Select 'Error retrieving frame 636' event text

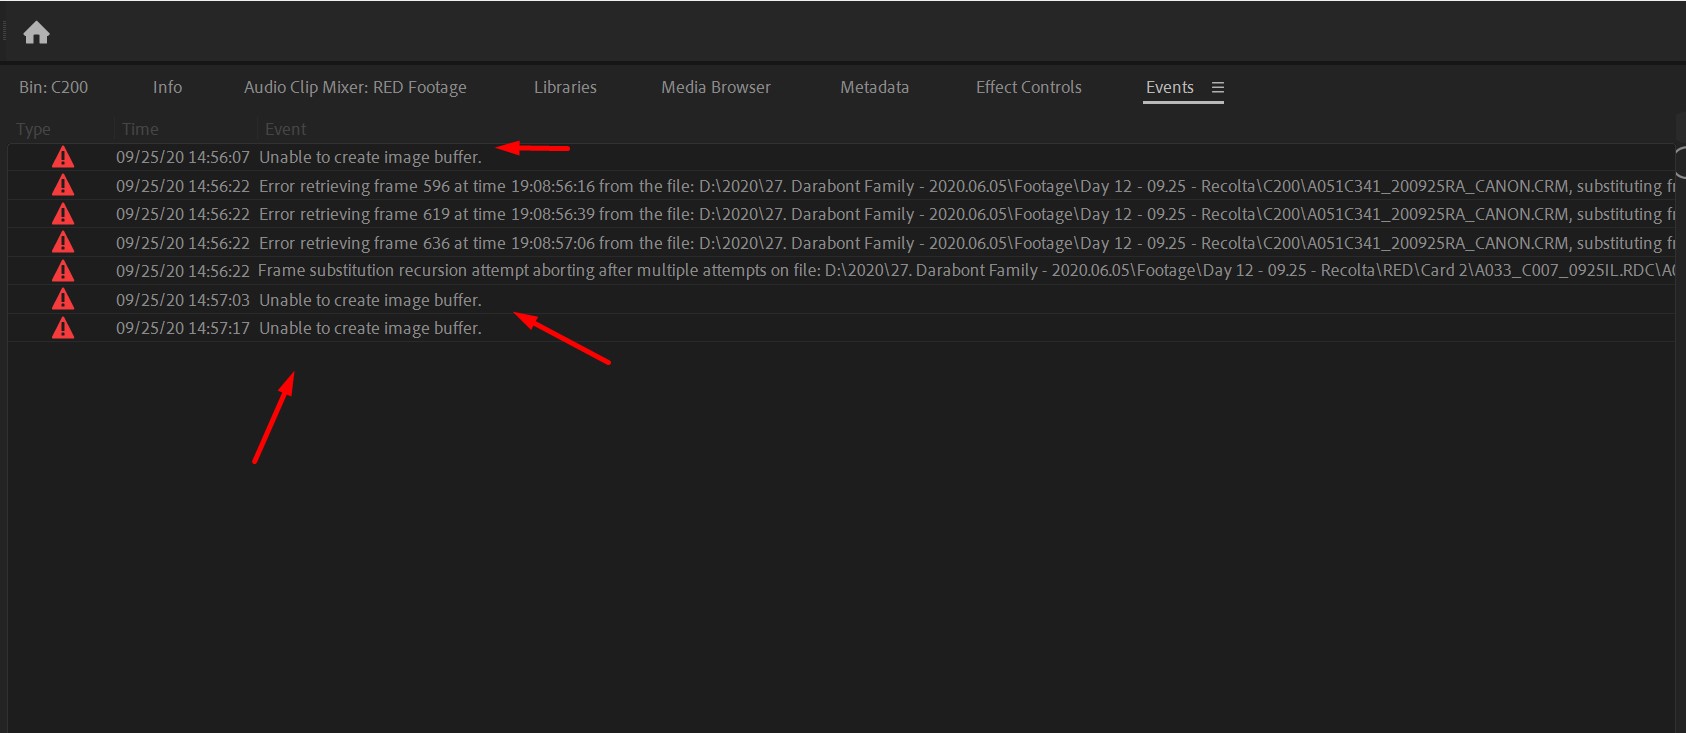click(965, 243)
